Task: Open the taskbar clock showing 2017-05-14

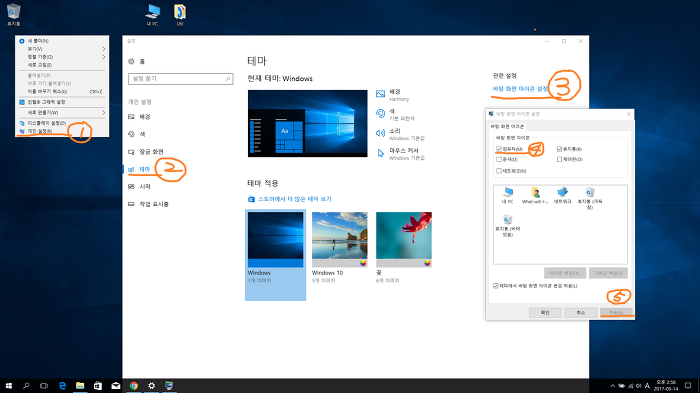Action: [x=667, y=386]
